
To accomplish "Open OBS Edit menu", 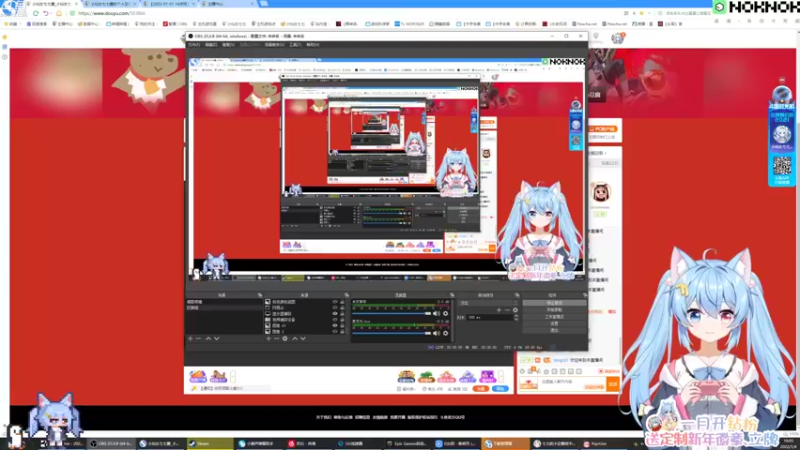I will (211, 45).
